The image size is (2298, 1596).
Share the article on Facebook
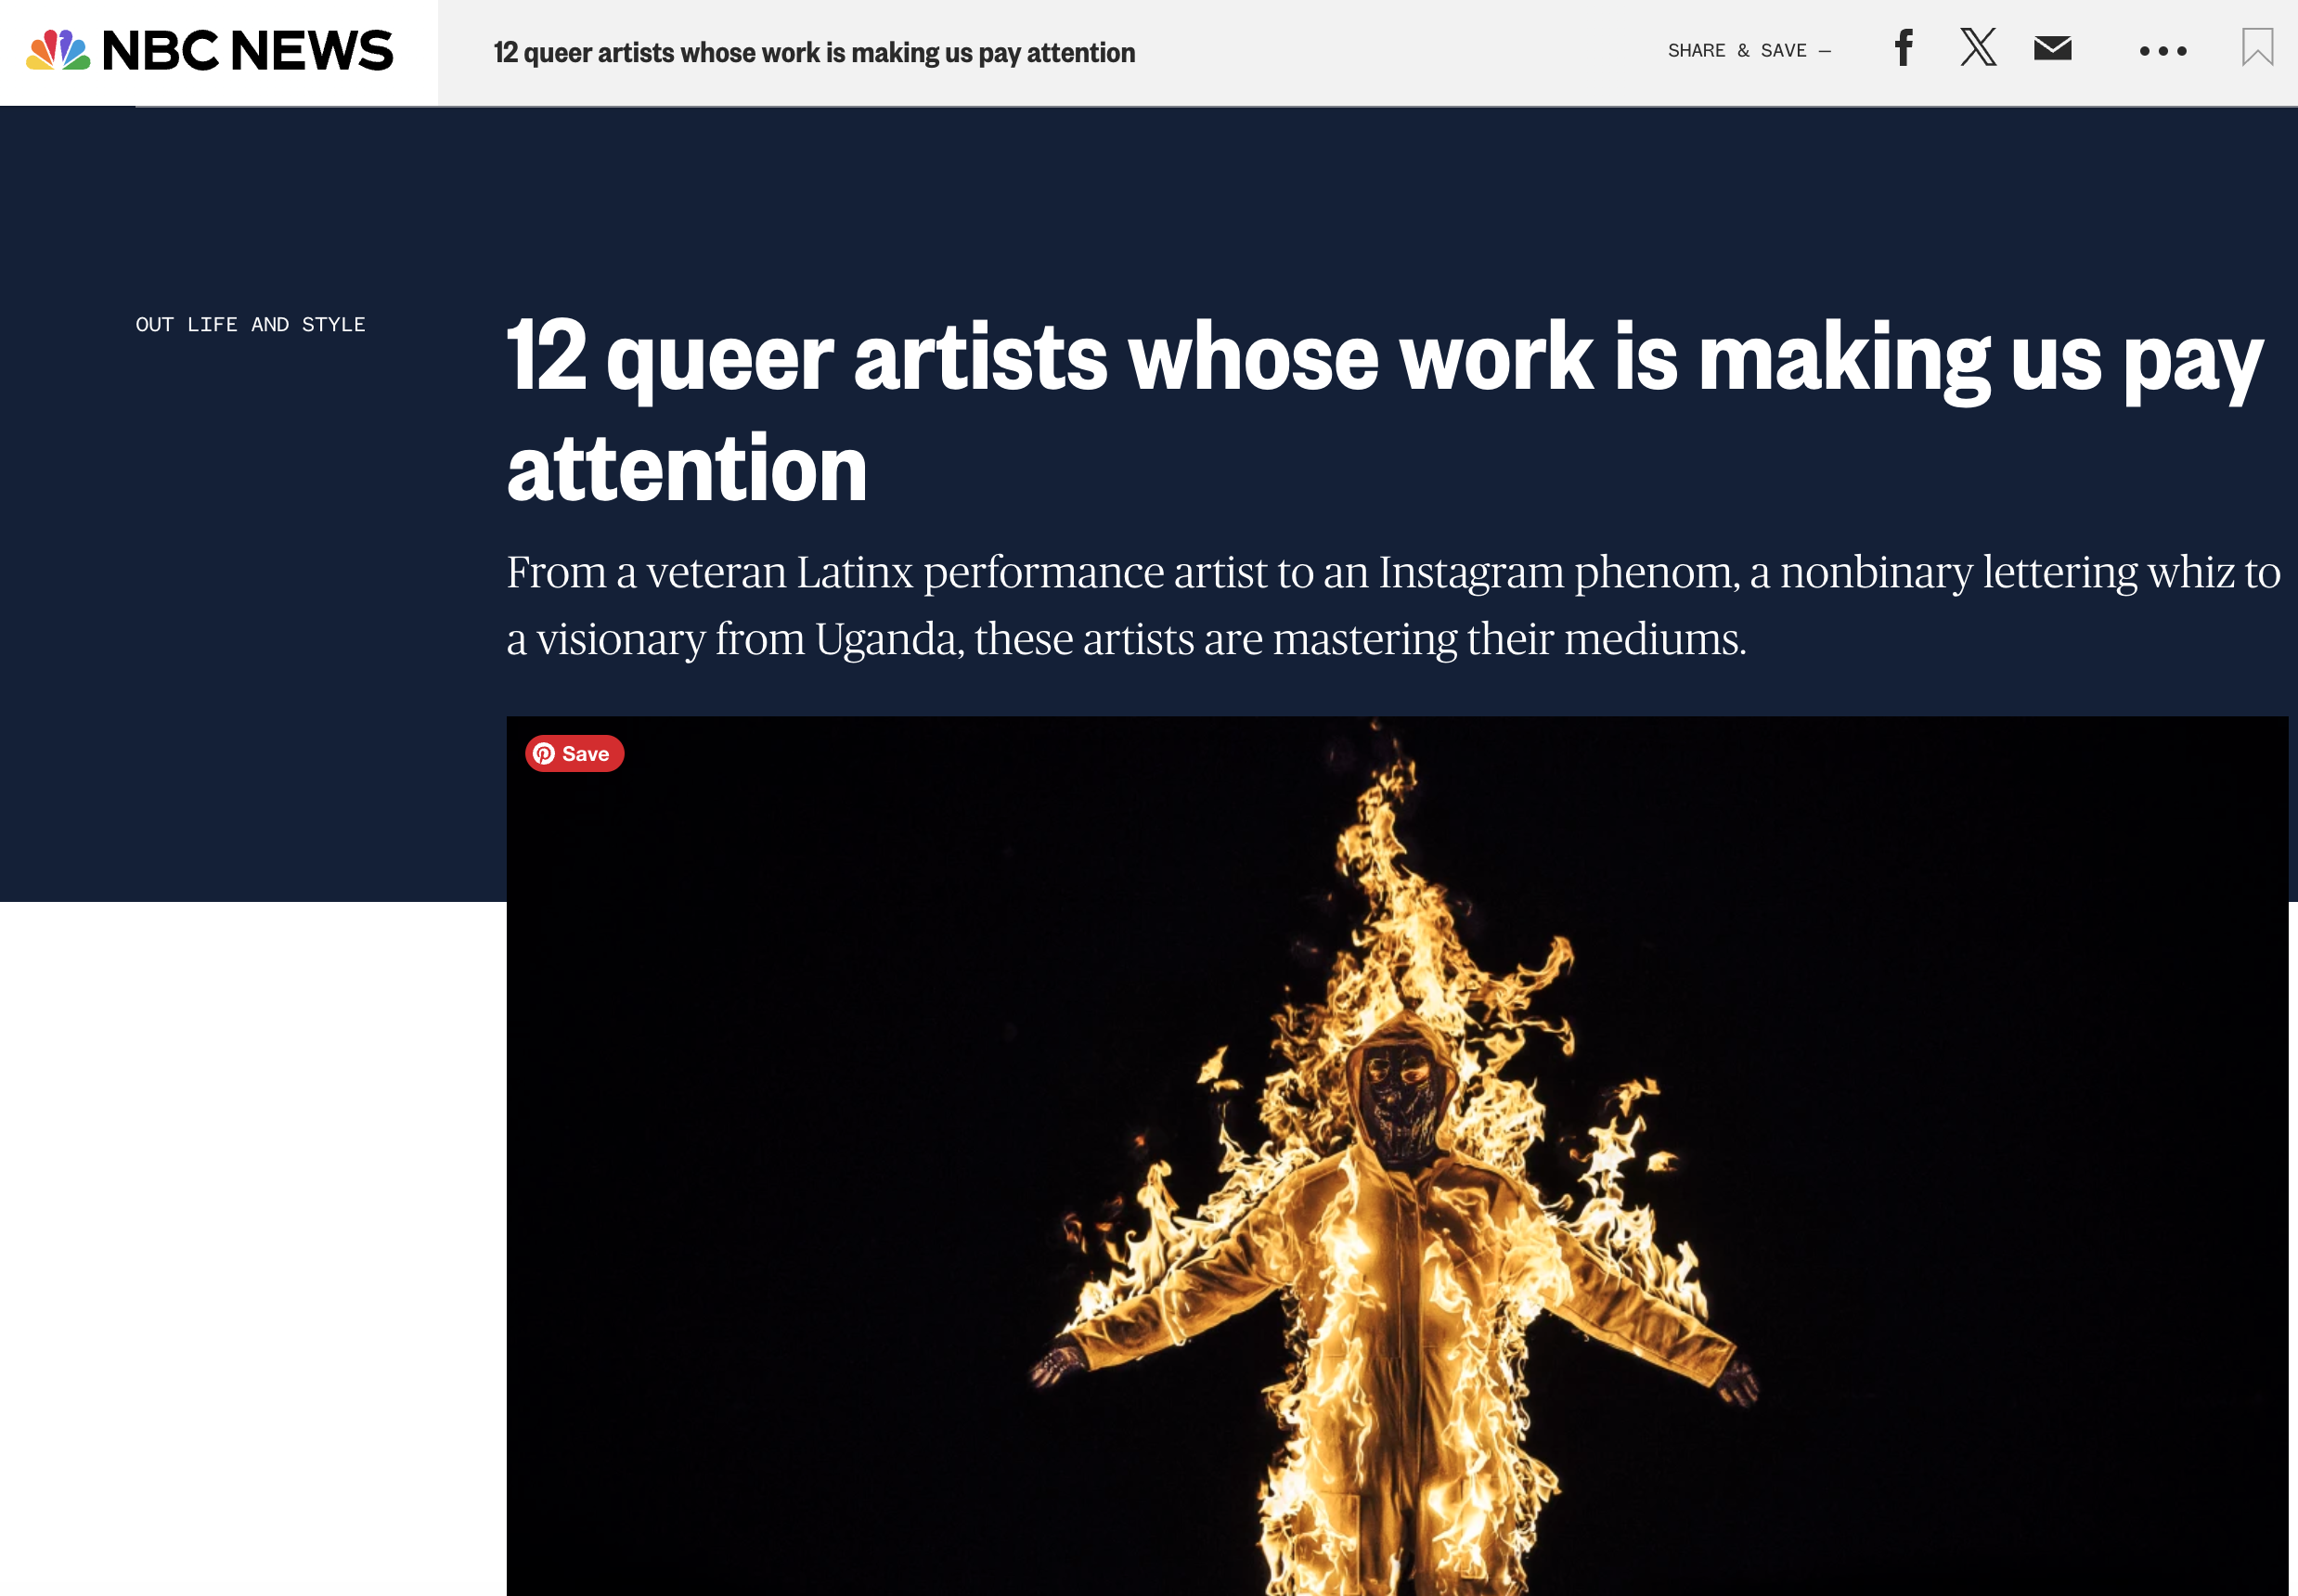pos(1903,48)
